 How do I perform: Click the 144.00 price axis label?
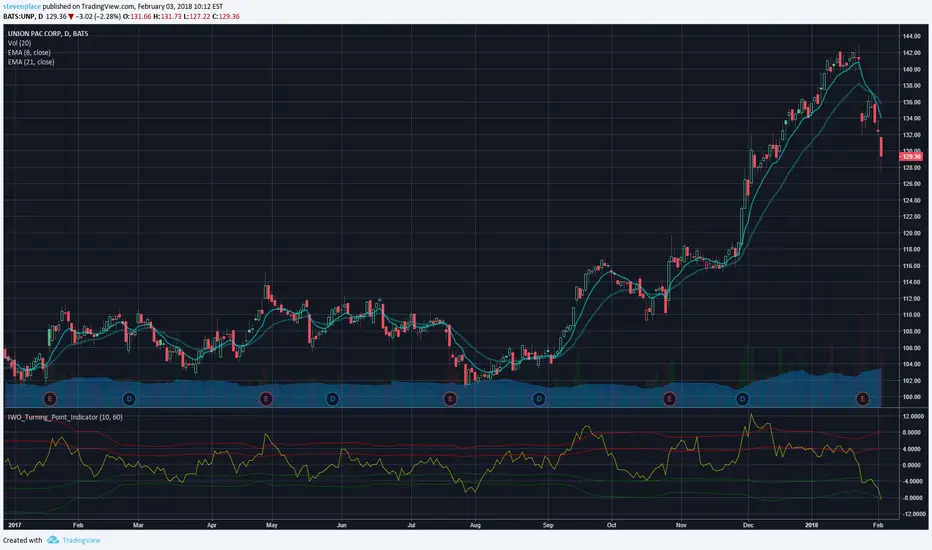[x=911, y=36]
